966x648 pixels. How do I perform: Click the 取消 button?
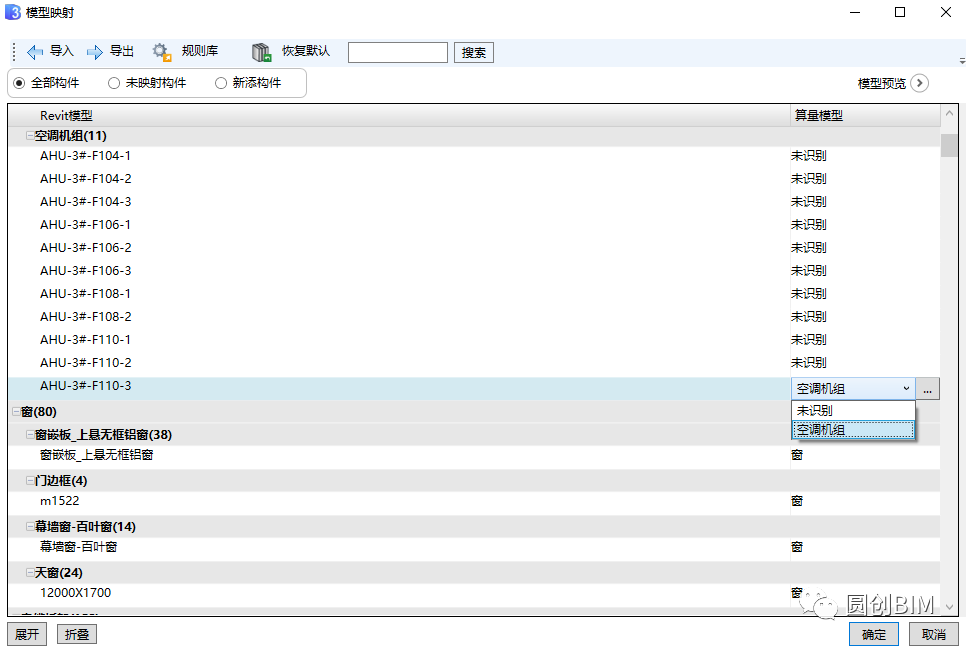[x=934, y=634]
